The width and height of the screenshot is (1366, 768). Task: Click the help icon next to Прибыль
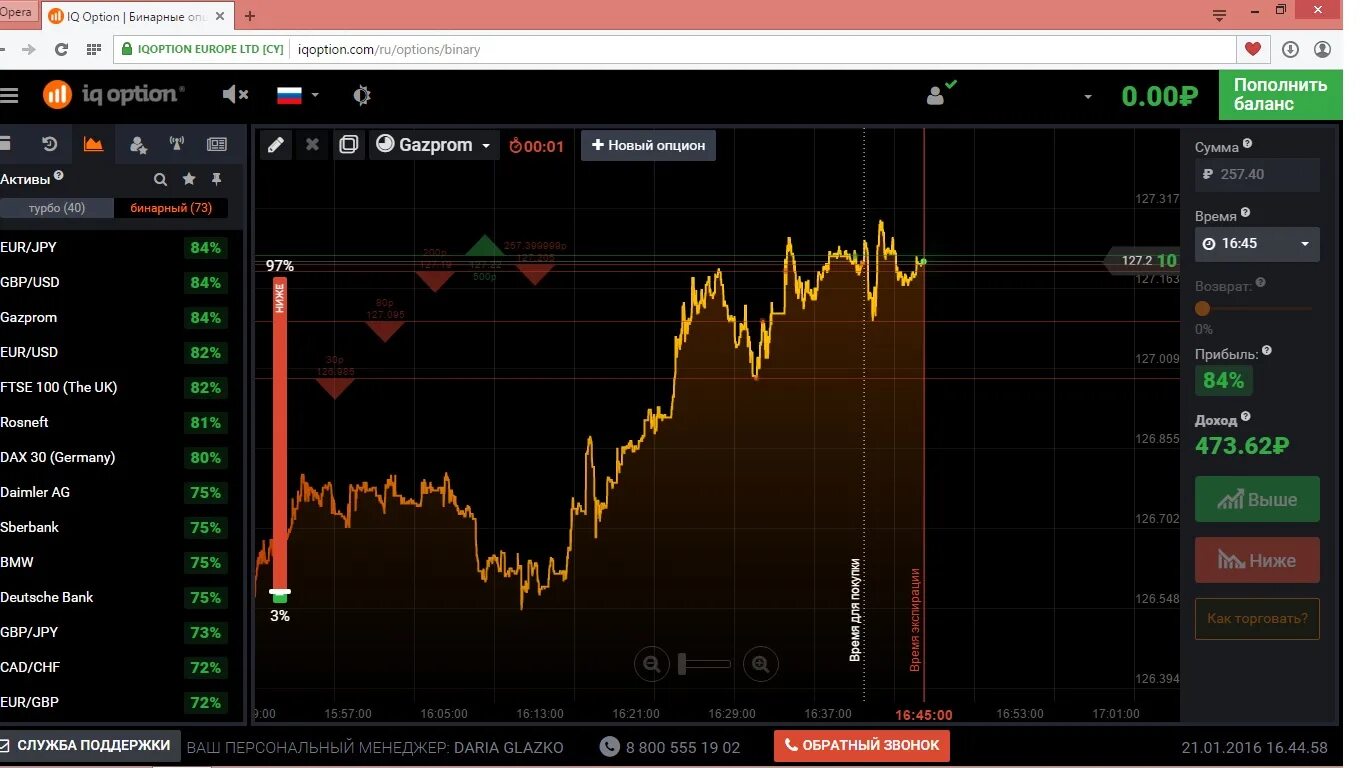click(x=1267, y=351)
